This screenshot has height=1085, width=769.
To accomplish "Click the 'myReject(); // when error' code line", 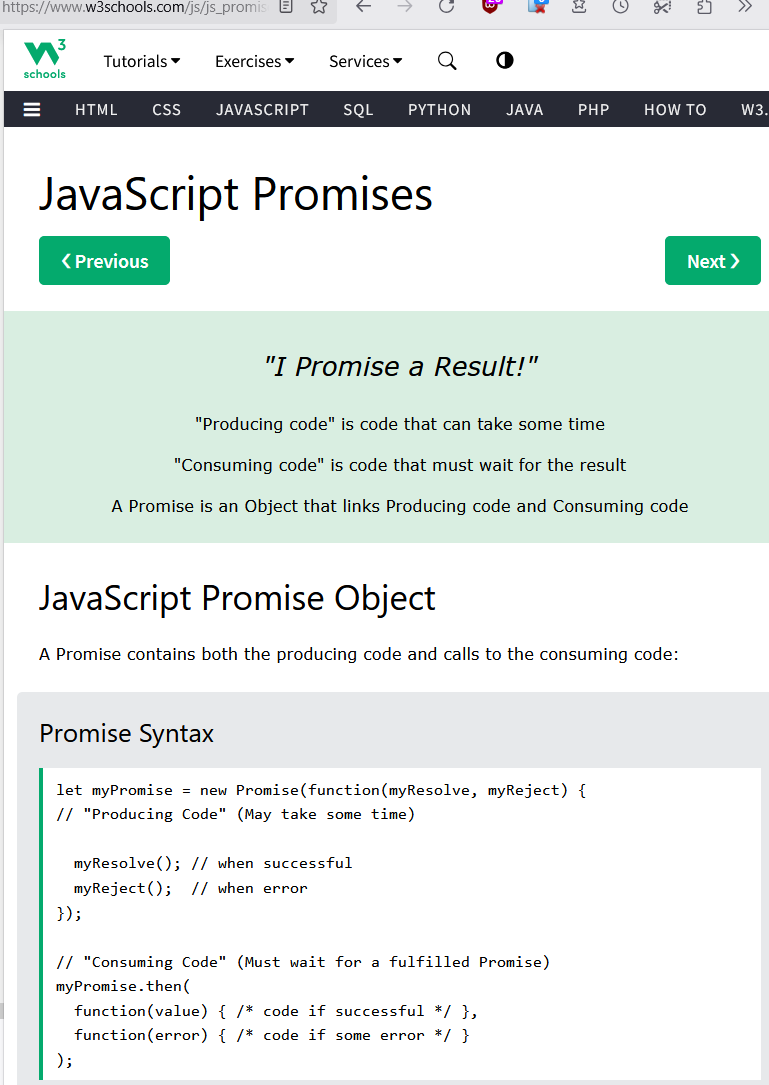I will click(x=191, y=888).
